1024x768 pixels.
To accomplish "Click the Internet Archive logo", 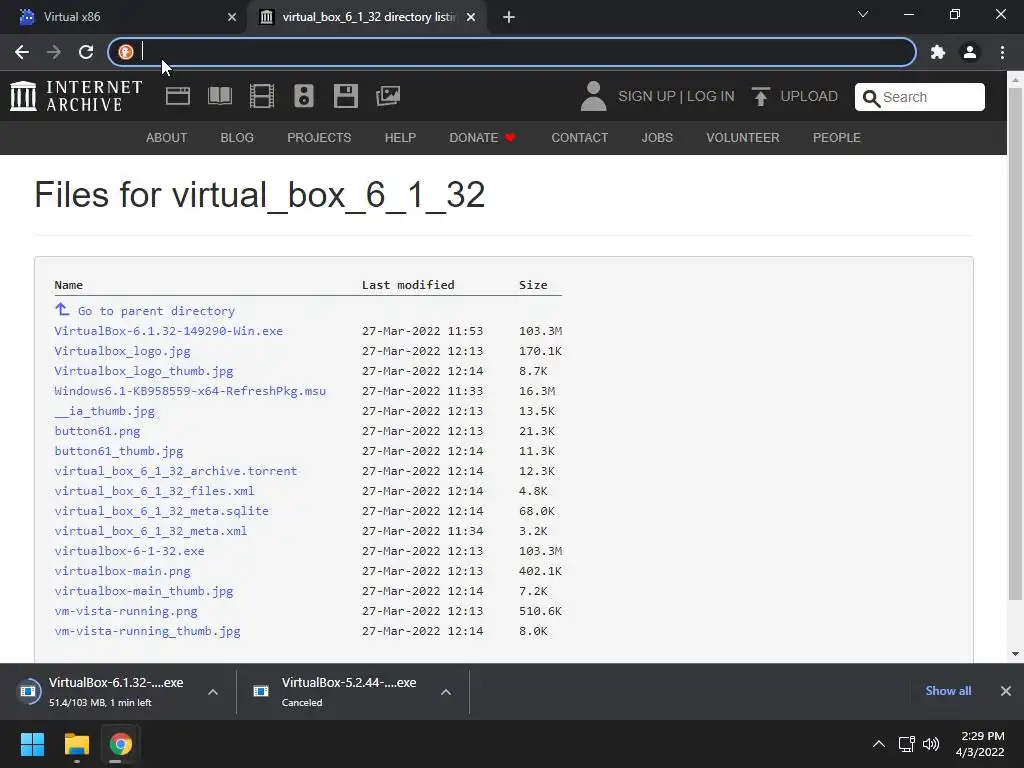I will [76, 96].
